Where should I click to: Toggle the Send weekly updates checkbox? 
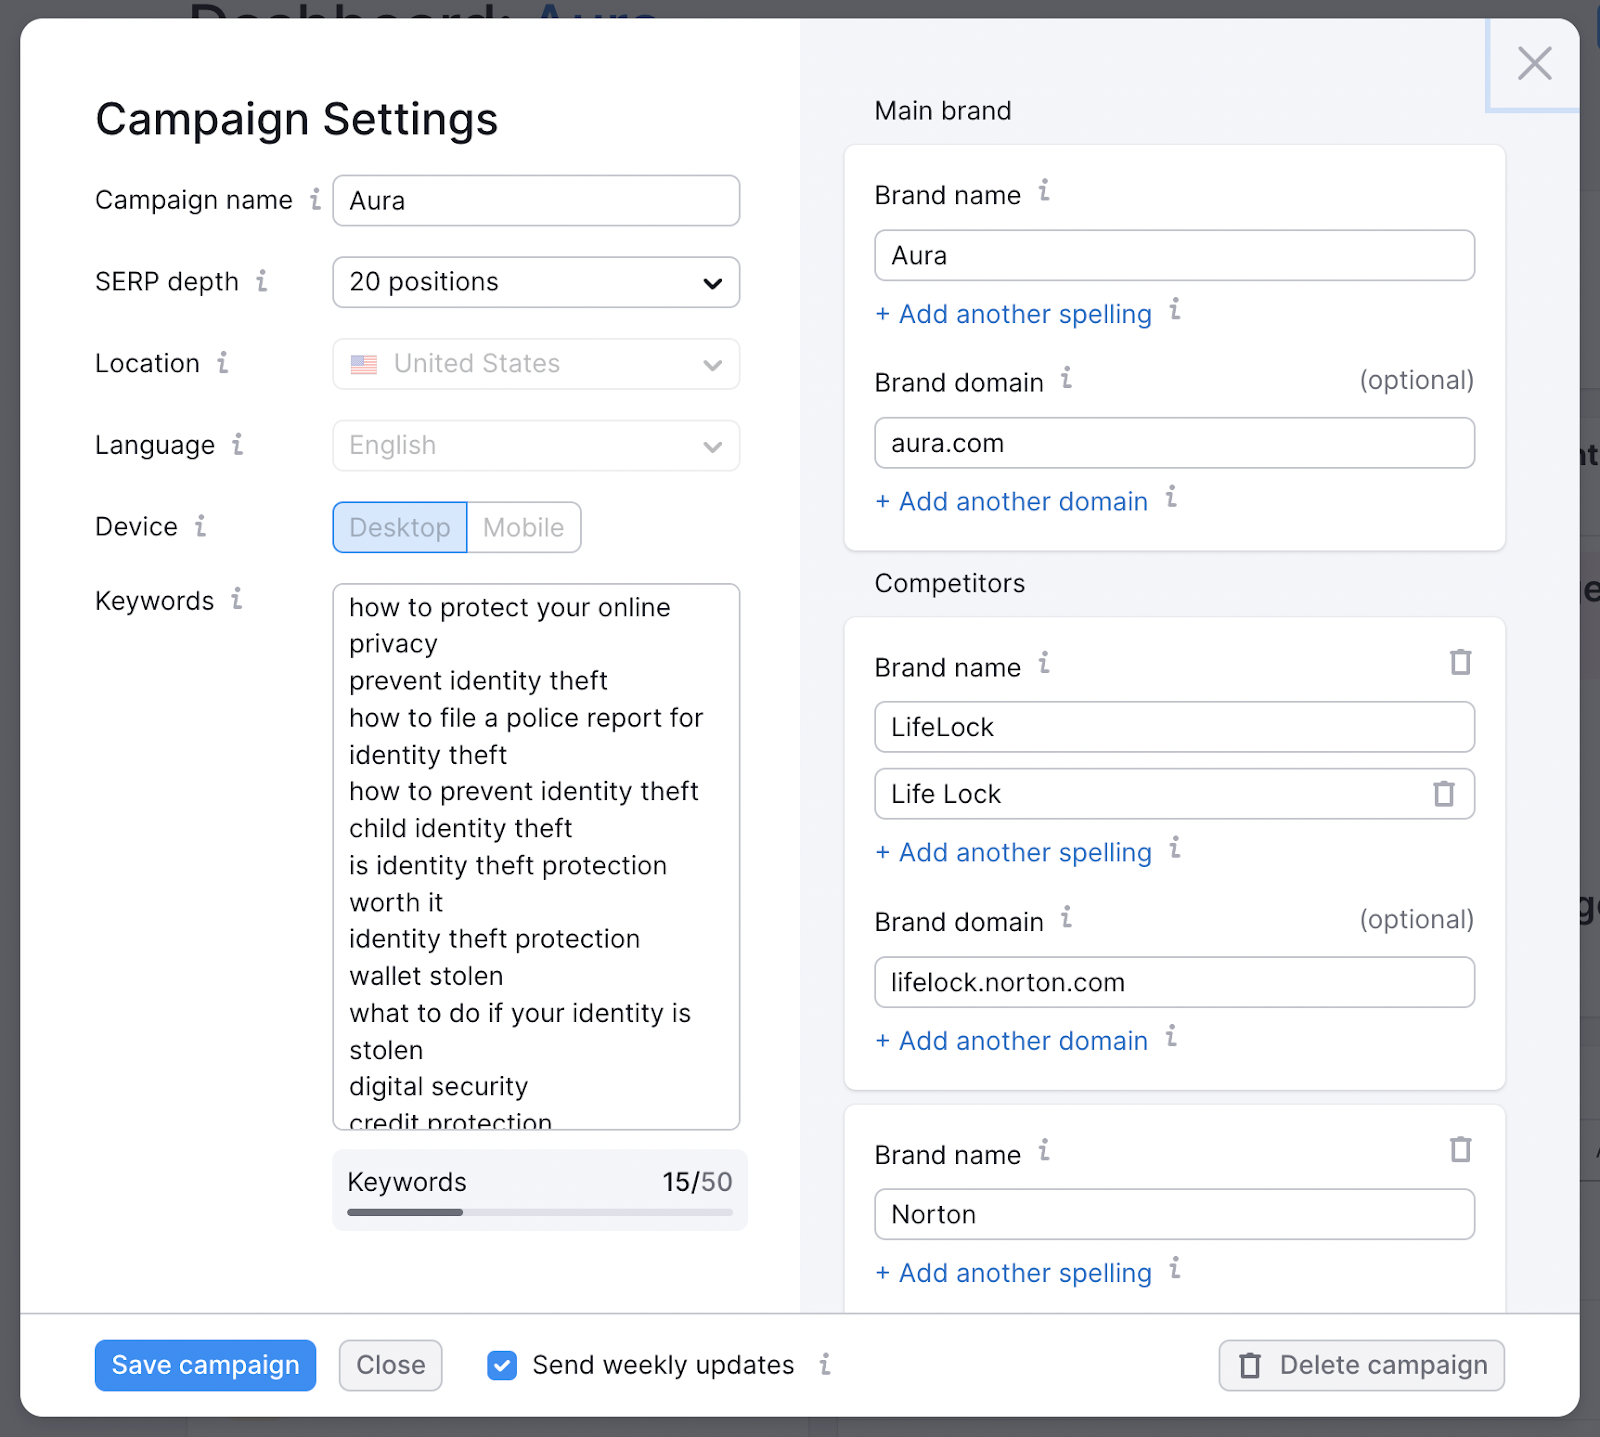pyautogui.click(x=502, y=1365)
